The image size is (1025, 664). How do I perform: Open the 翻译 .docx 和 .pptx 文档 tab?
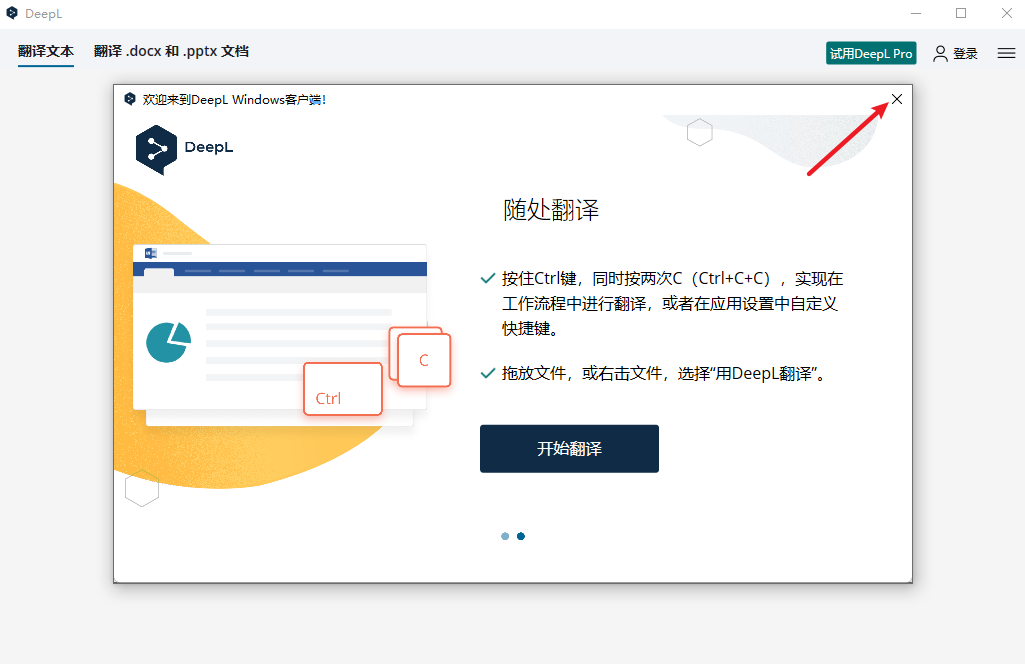[x=171, y=51]
